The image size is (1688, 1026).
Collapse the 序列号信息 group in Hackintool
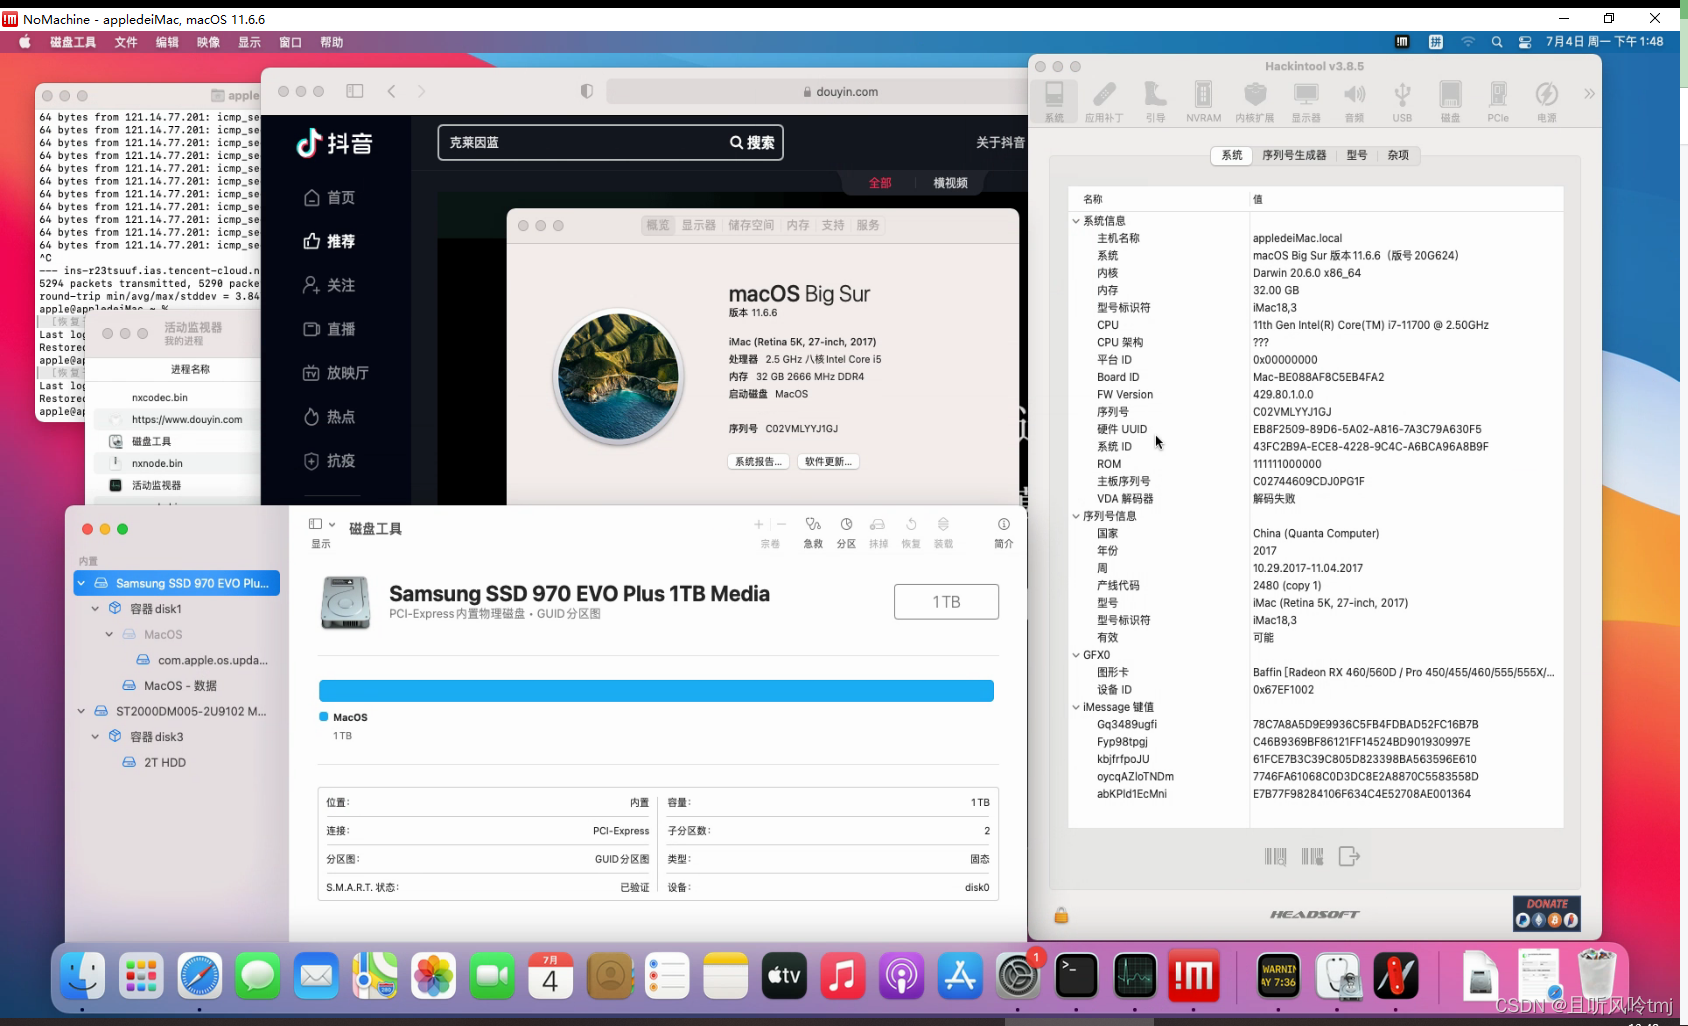(1076, 516)
